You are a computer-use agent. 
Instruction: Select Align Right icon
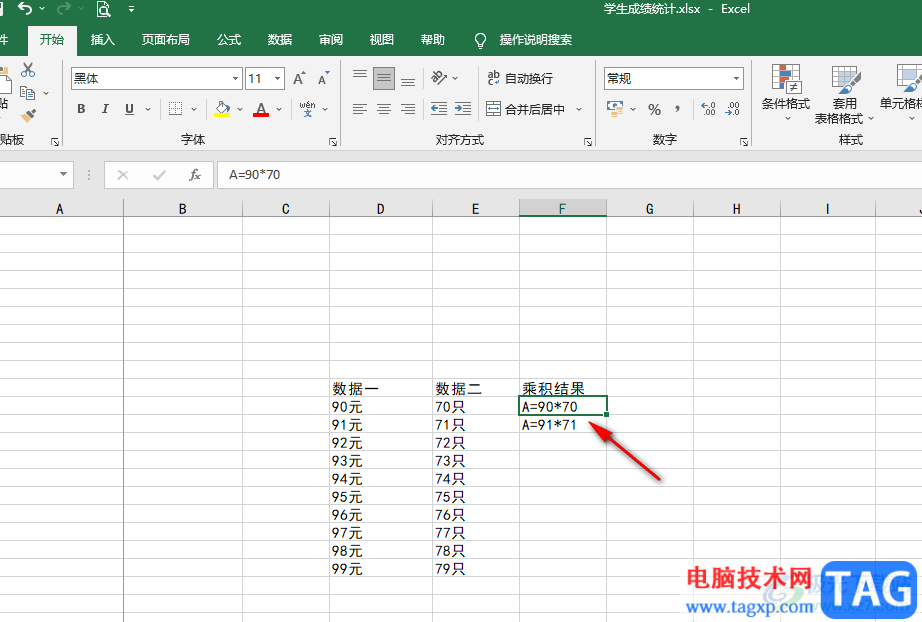[x=408, y=109]
